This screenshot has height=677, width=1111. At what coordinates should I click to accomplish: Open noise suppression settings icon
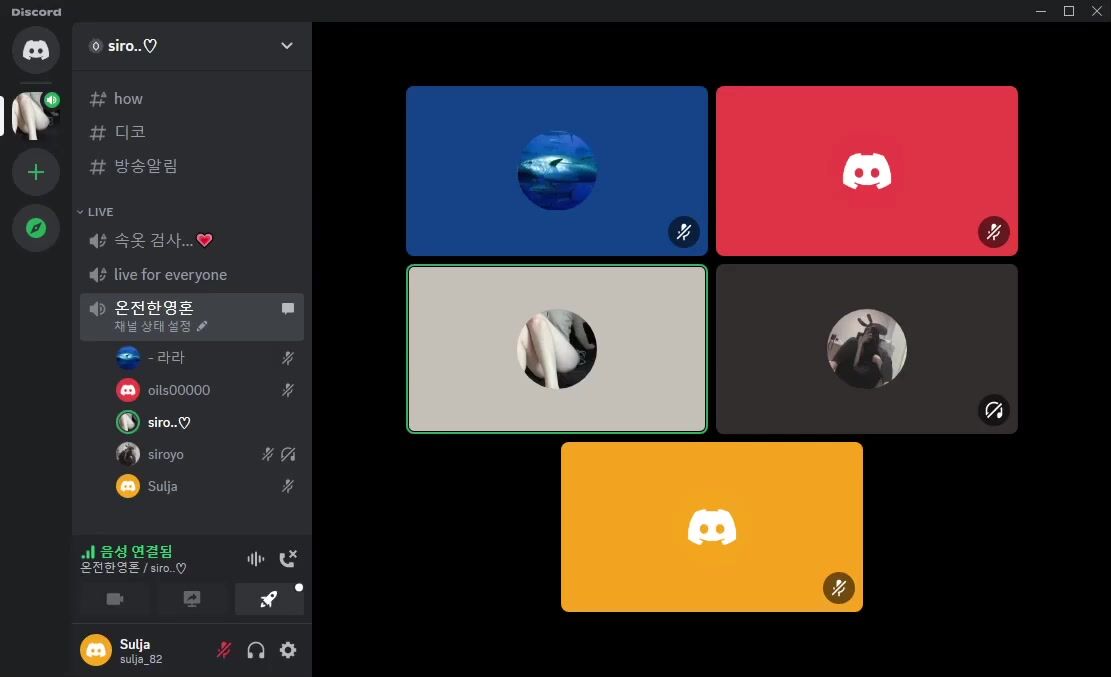tap(256, 559)
